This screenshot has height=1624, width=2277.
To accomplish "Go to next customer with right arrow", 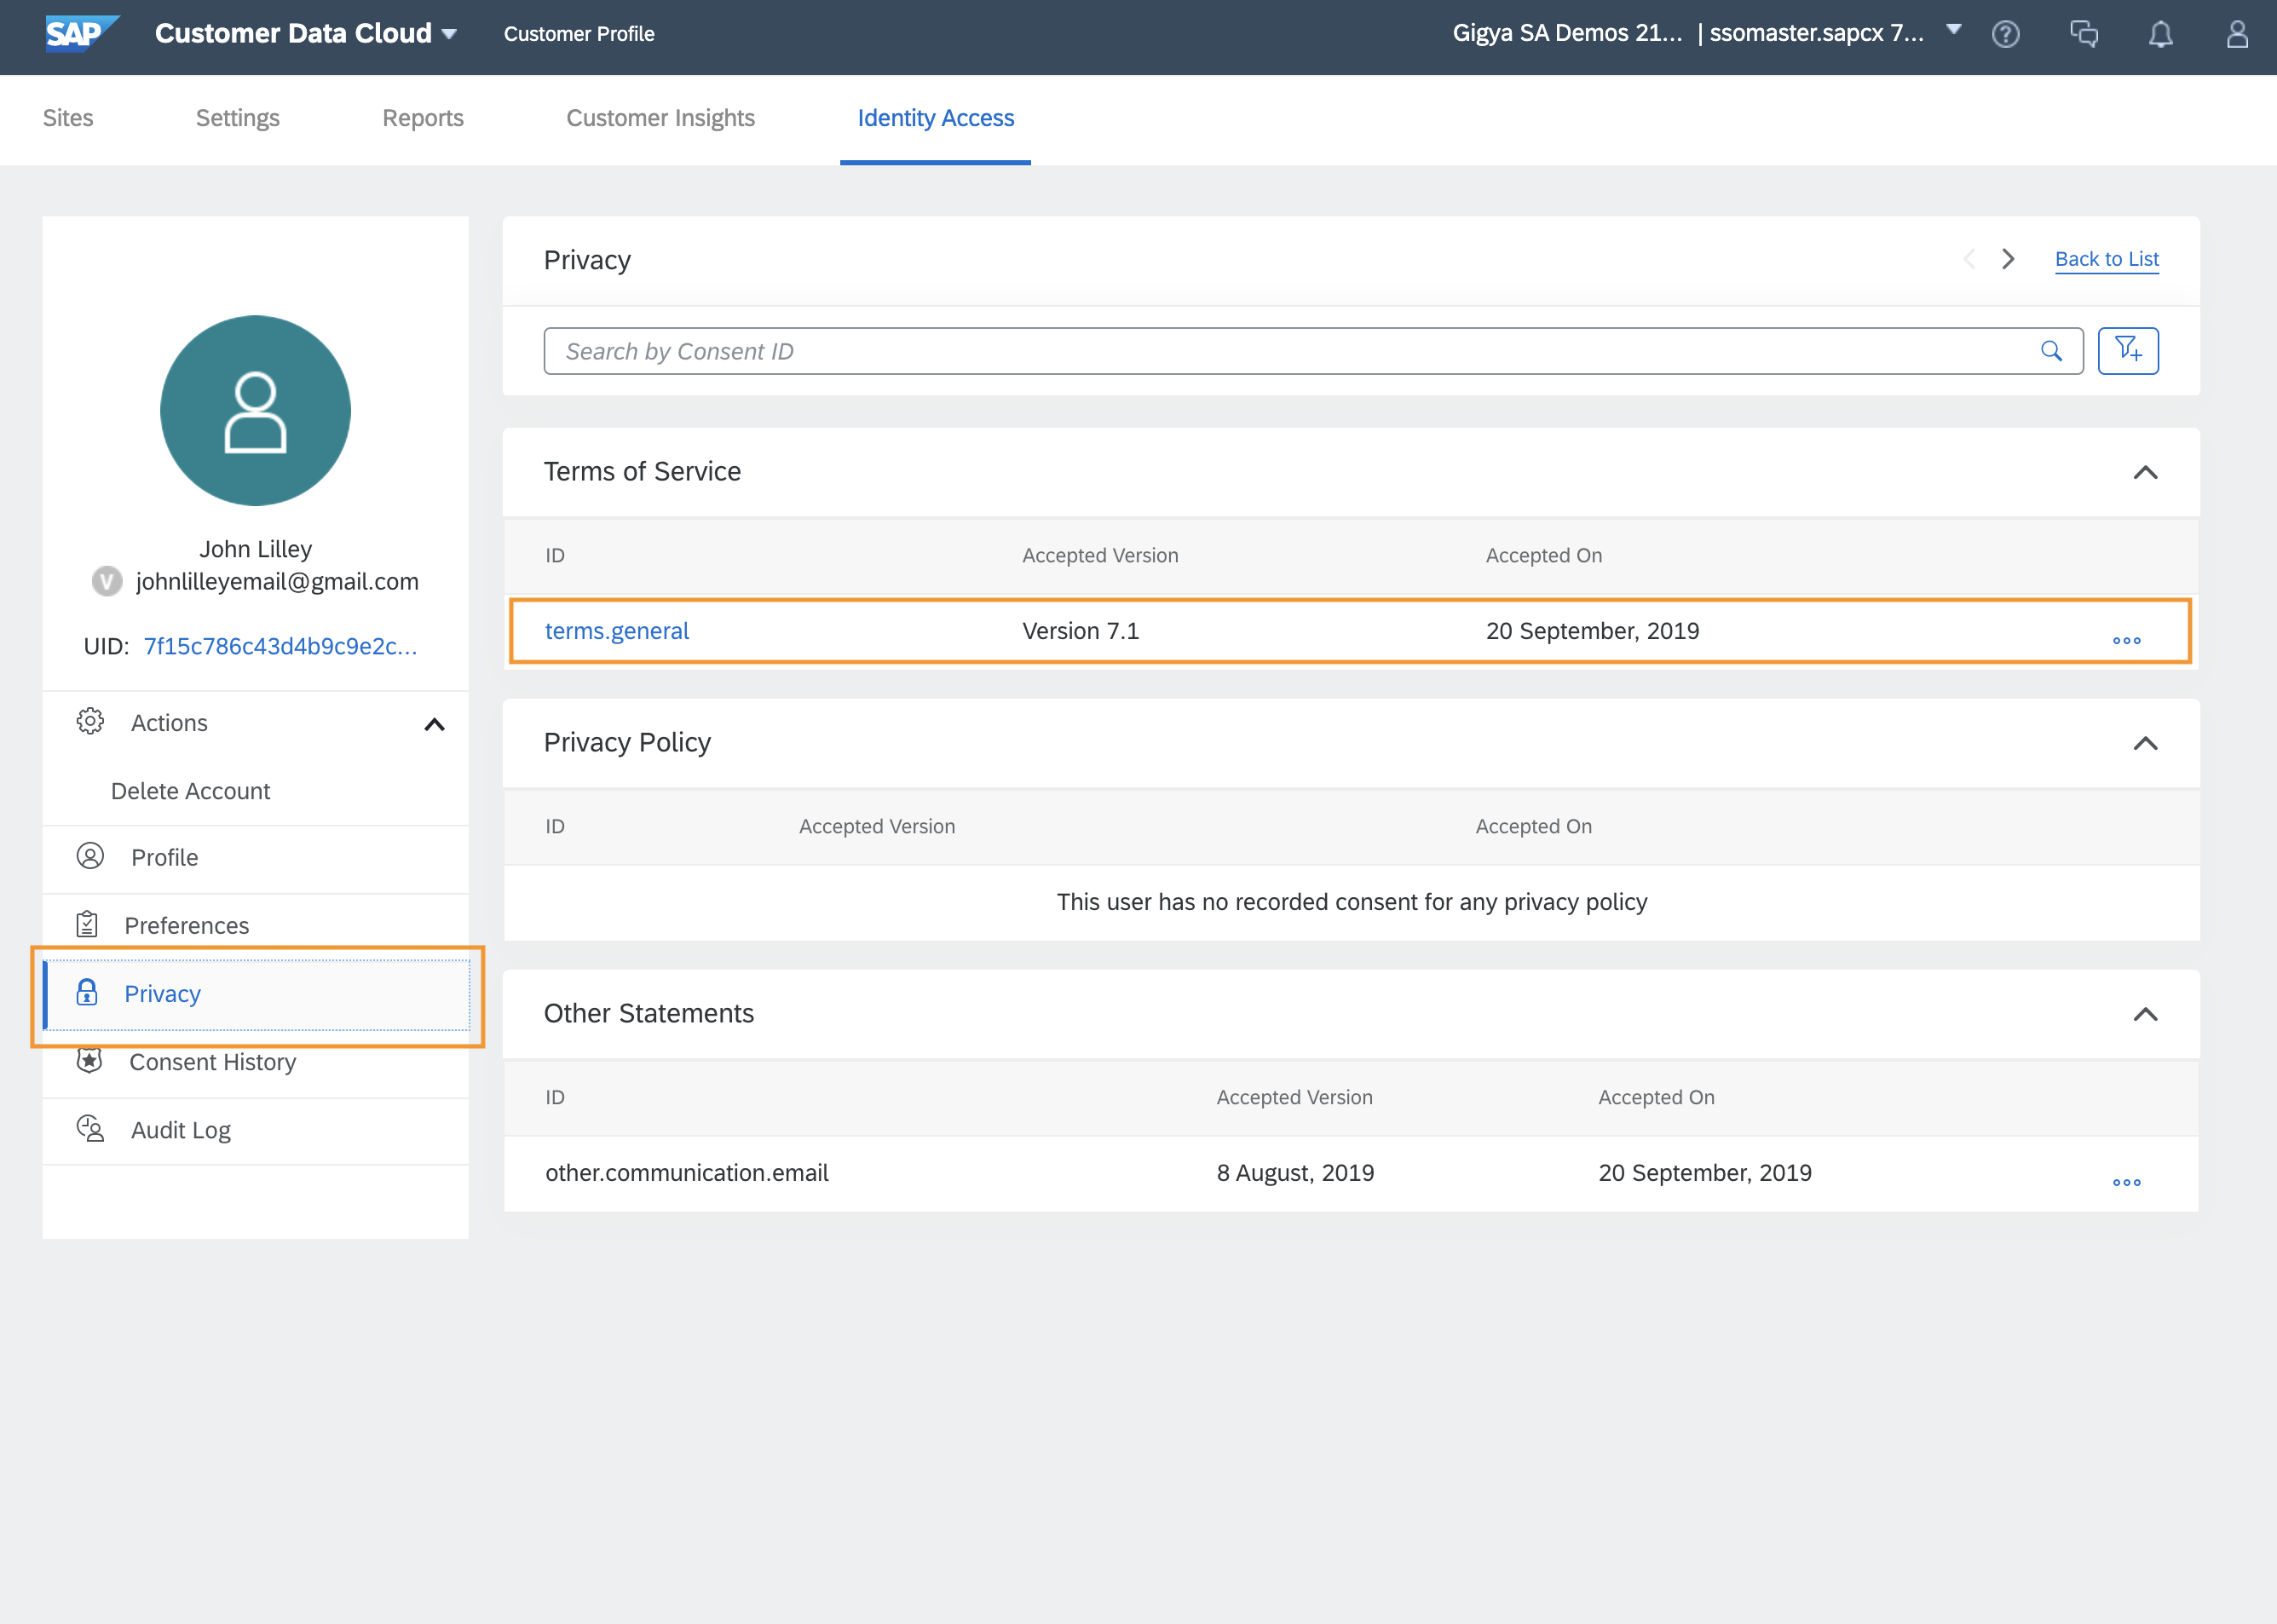I will tap(2007, 259).
